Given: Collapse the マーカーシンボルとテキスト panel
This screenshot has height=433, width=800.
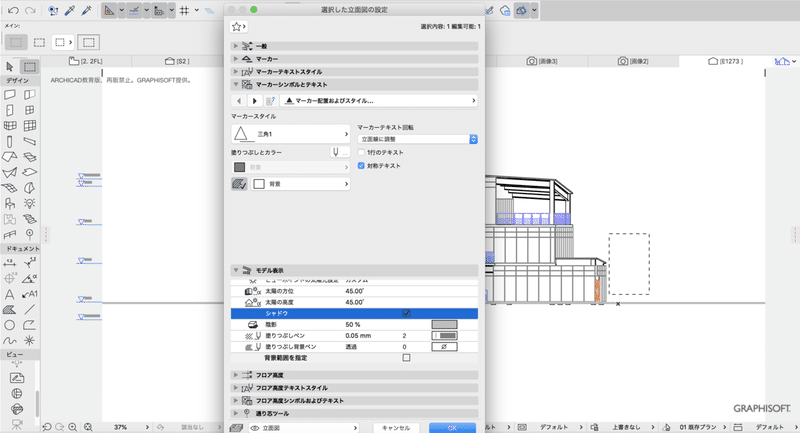Looking at the screenshot, I should (236, 84).
